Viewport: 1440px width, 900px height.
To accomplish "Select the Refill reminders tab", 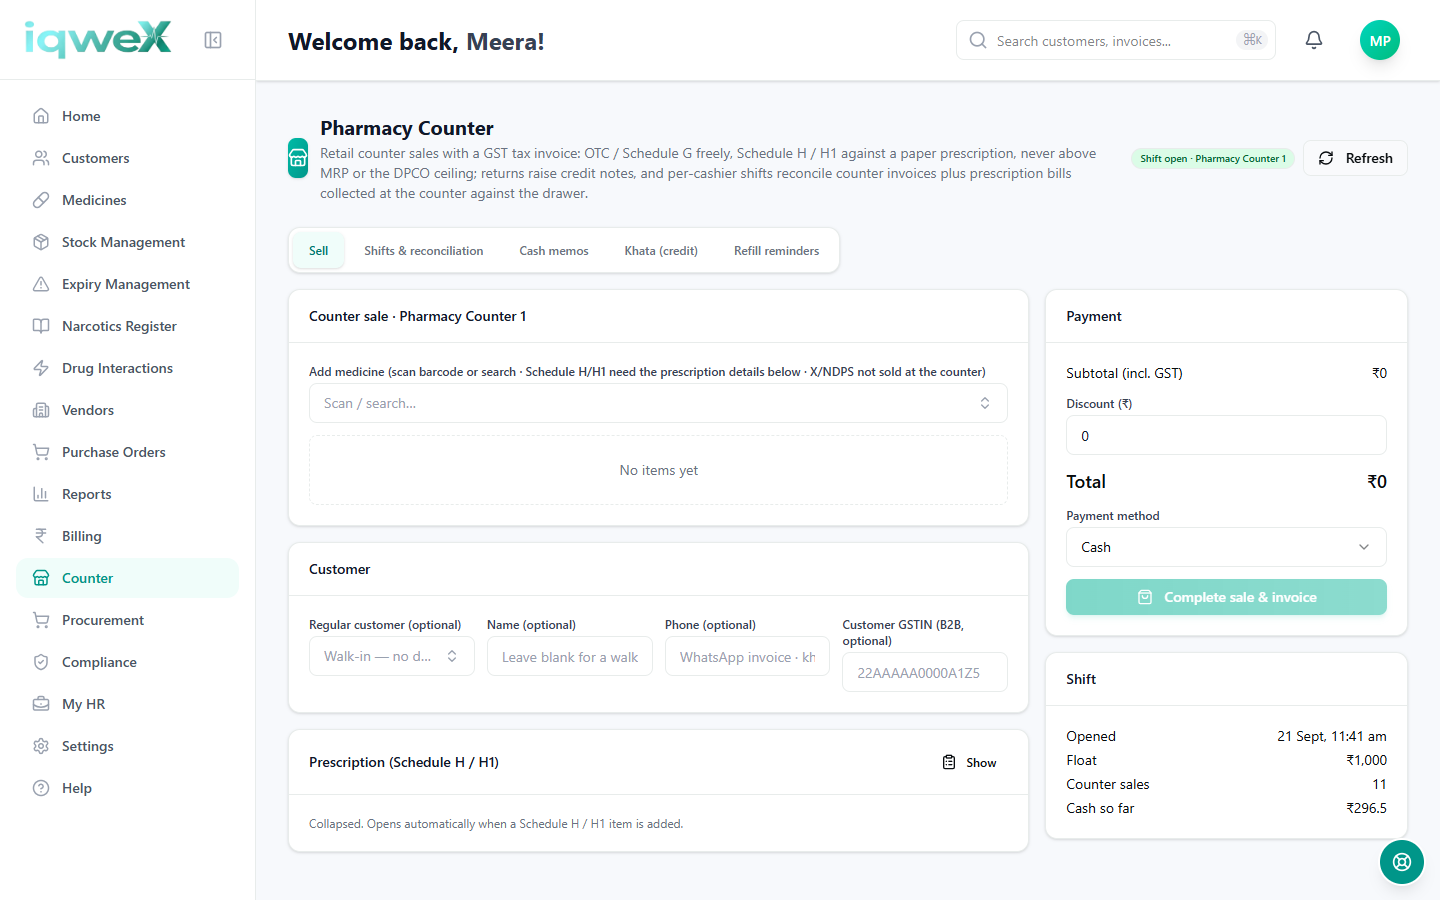I will (x=776, y=251).
